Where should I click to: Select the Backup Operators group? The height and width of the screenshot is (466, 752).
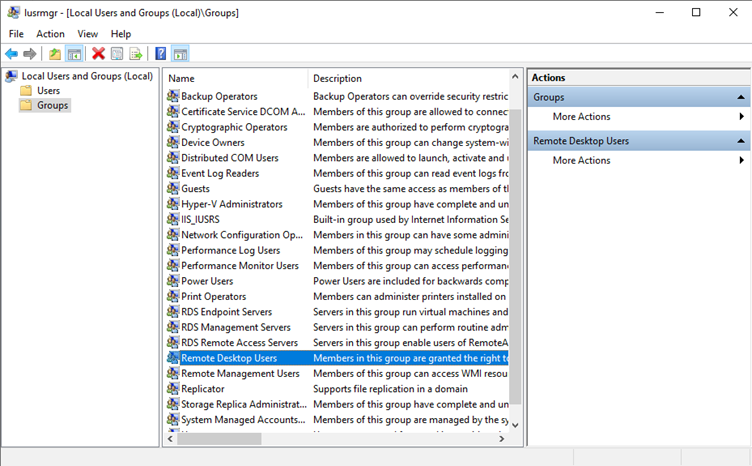[219, 96]
